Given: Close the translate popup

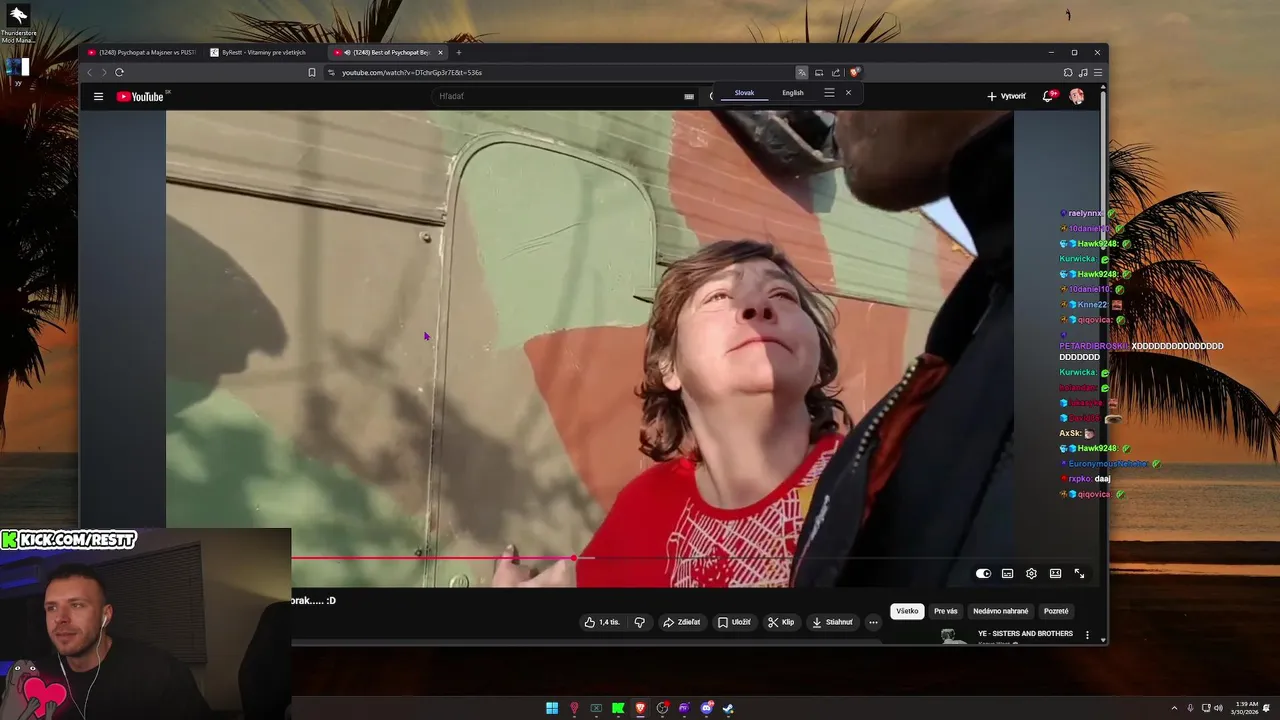Looking at the screenshot, I should pyautogui.click(x=848, y=93).
